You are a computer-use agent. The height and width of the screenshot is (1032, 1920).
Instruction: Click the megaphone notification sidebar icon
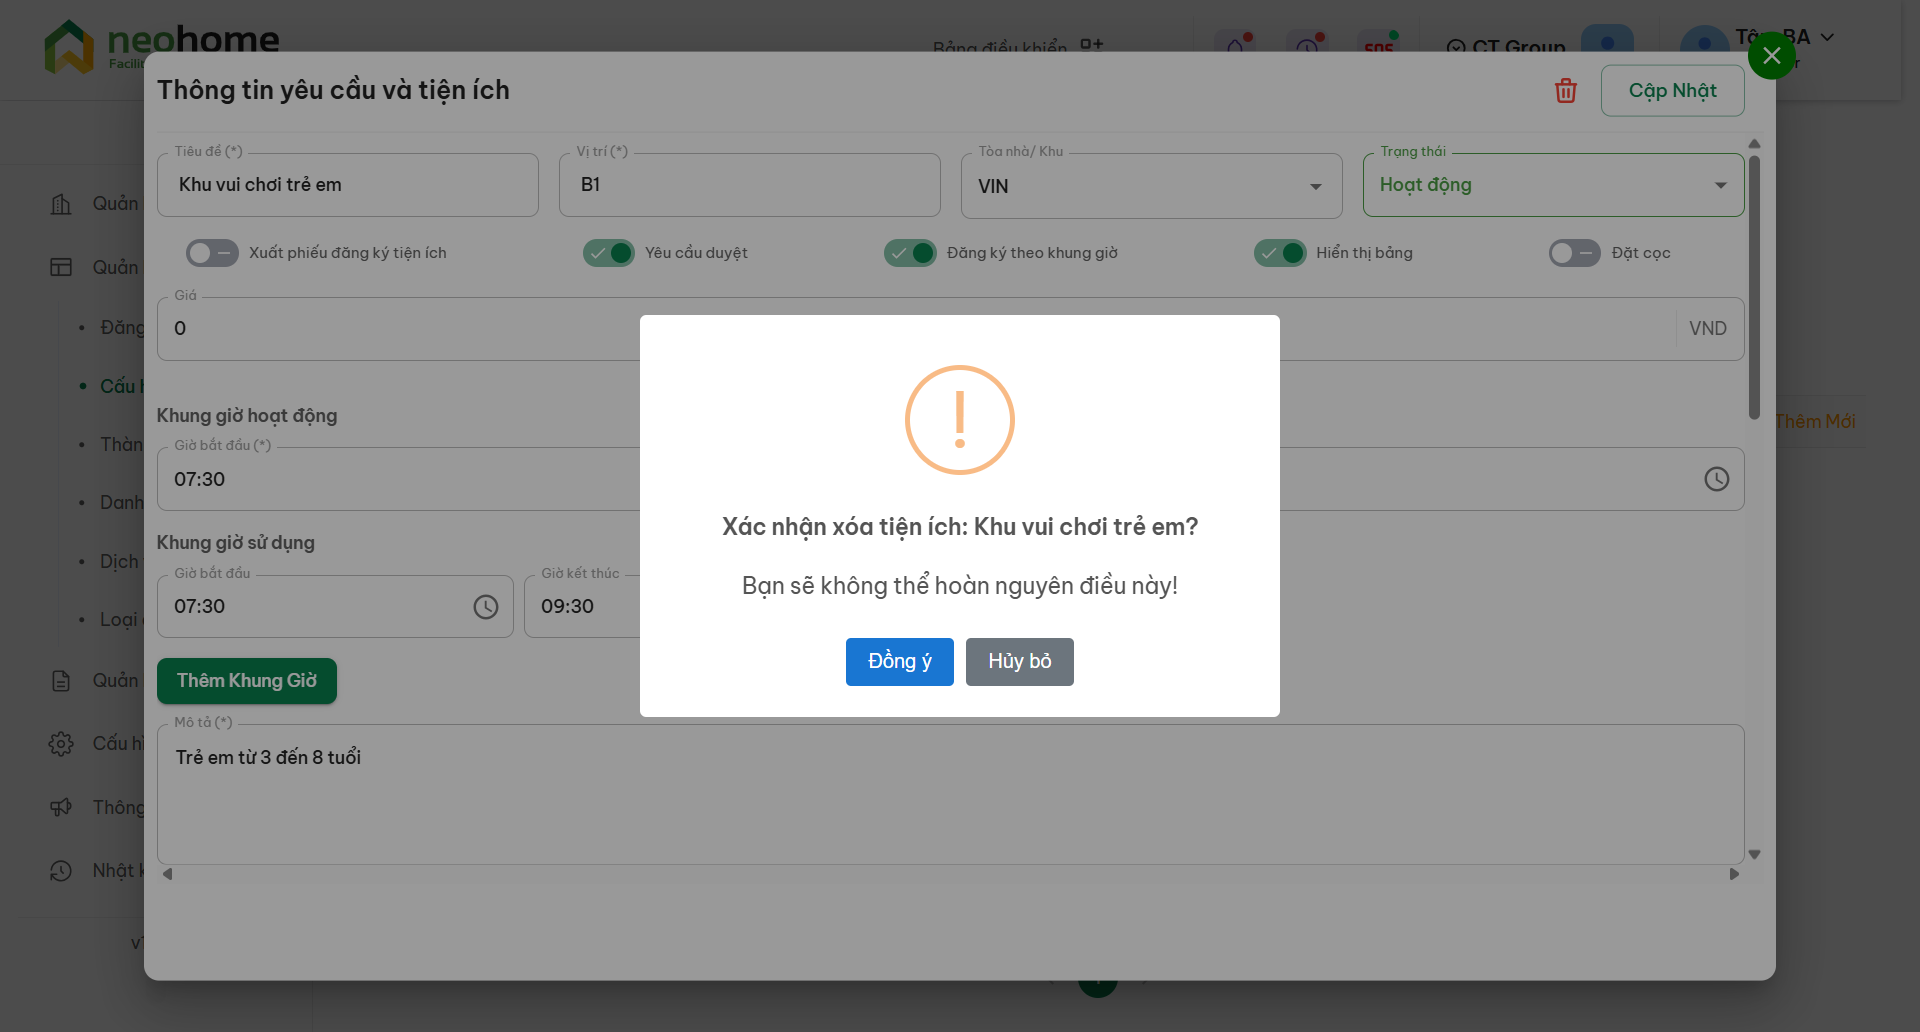(x=61, y=807)
